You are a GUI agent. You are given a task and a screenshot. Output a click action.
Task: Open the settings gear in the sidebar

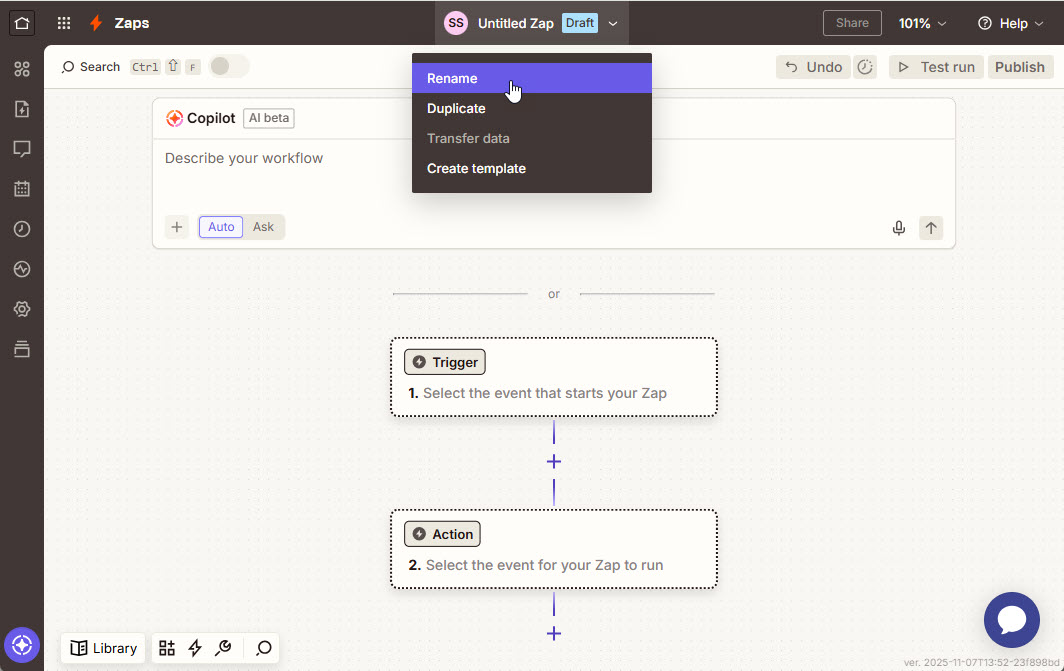[x=22, y=309]
